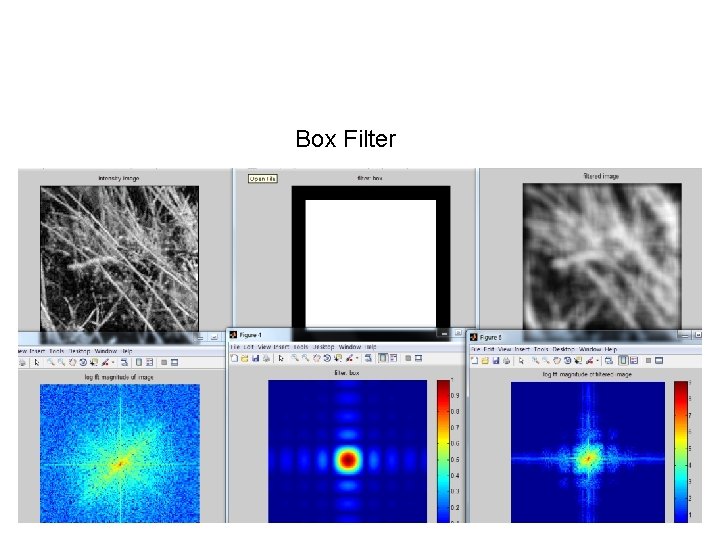720x540 pixels.
Task: Select Data Cursor tool in right figure toolbar
Action: tap(579, 360)
